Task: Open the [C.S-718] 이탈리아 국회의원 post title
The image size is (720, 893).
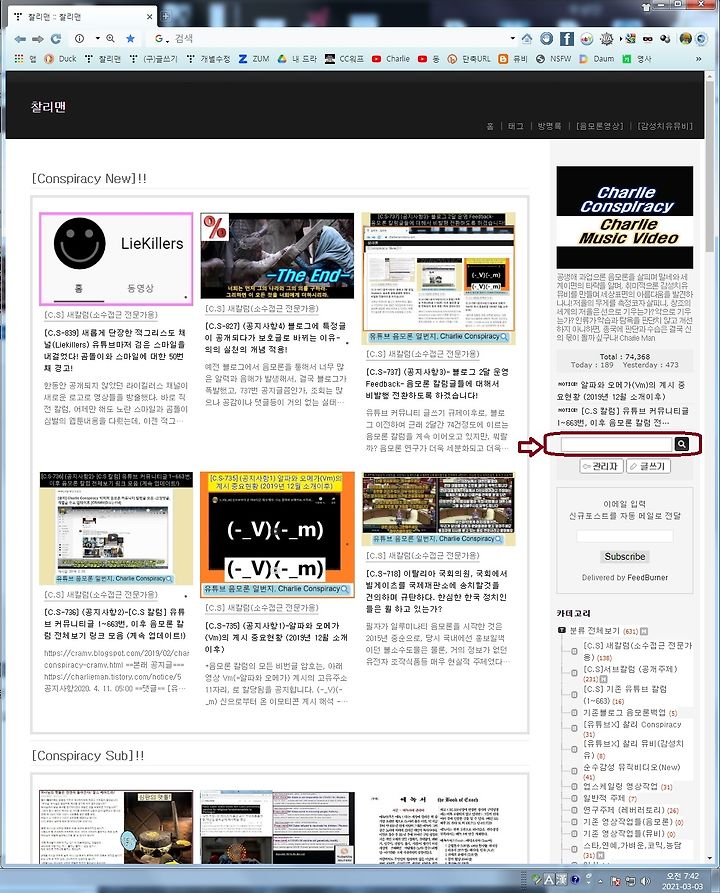Action: tap(436, 591)
